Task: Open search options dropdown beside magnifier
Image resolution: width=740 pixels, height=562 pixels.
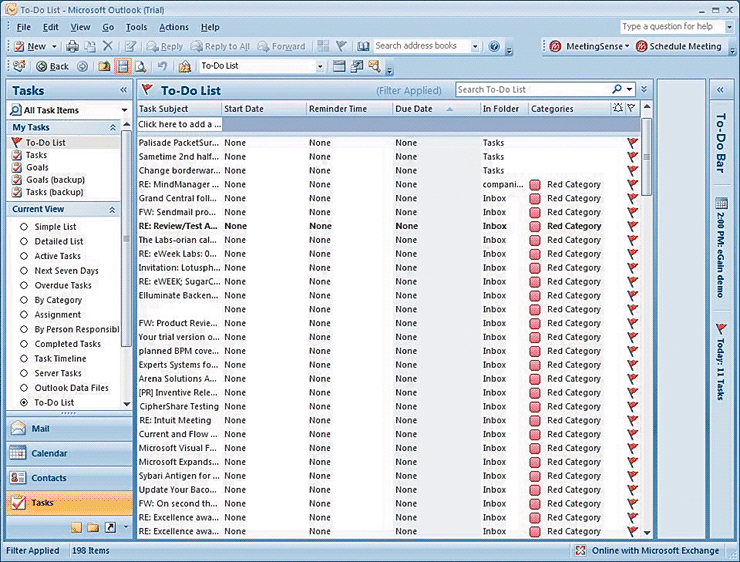Action: coord(630,89)
